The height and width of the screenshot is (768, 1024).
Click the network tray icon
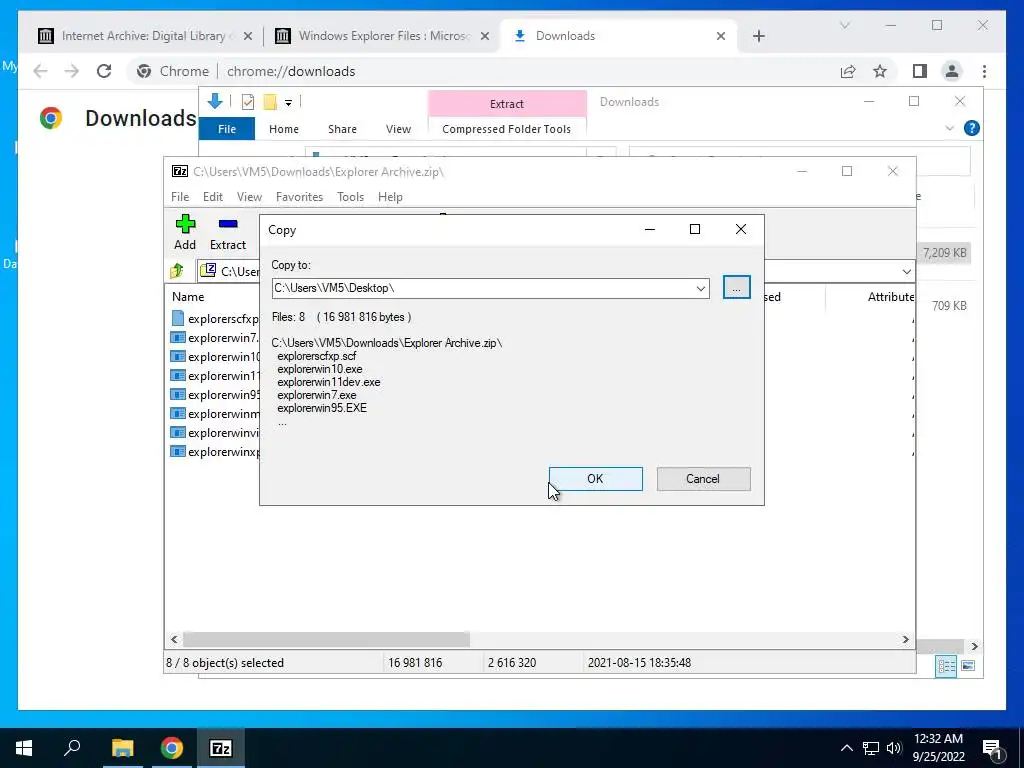pyautogui.click(x=871, y=748)
